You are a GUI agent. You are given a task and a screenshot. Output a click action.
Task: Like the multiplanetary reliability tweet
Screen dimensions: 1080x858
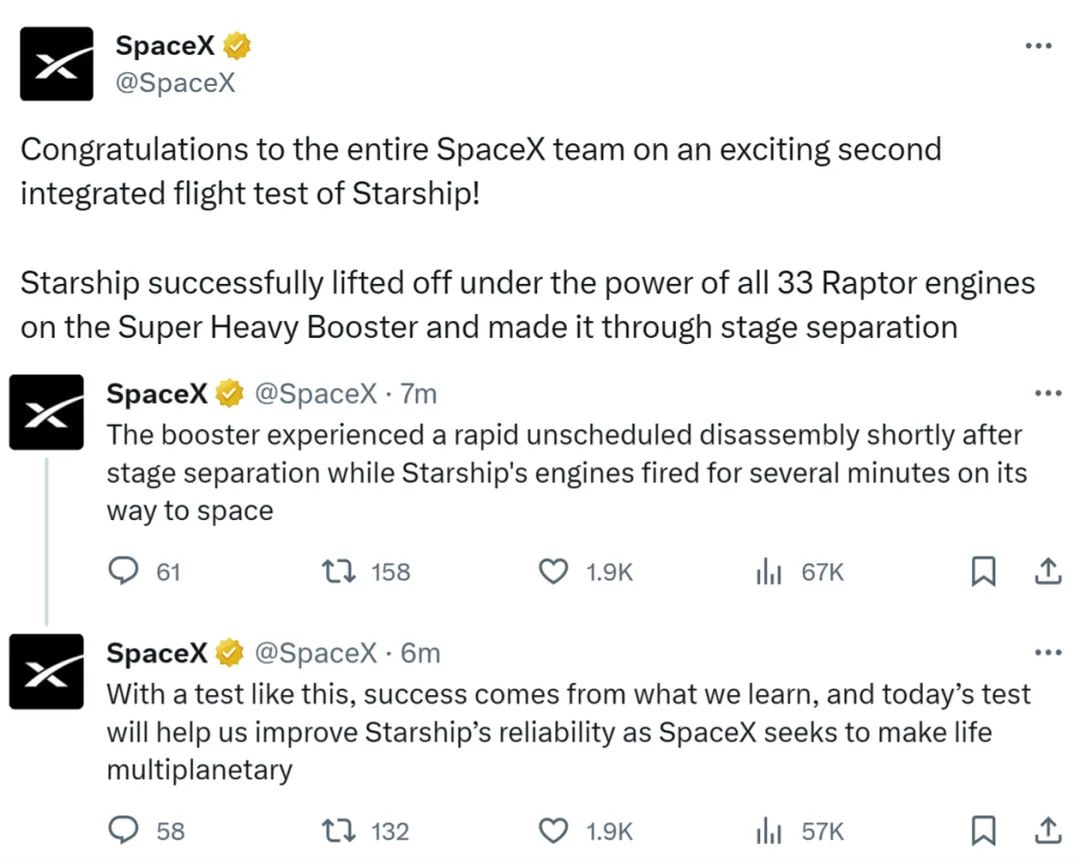tap(553, 830)
